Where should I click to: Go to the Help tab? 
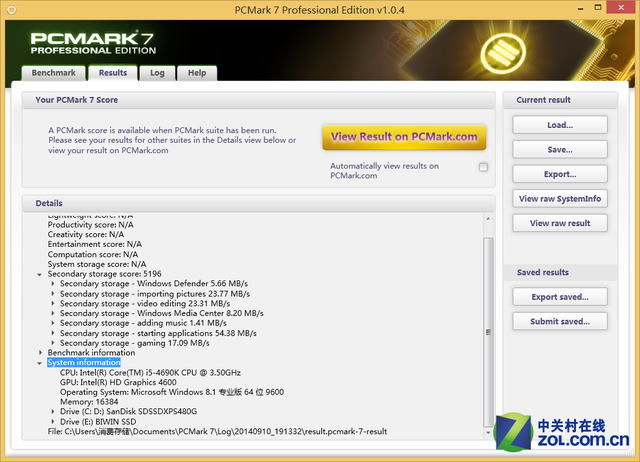click(x=197, y=73)
